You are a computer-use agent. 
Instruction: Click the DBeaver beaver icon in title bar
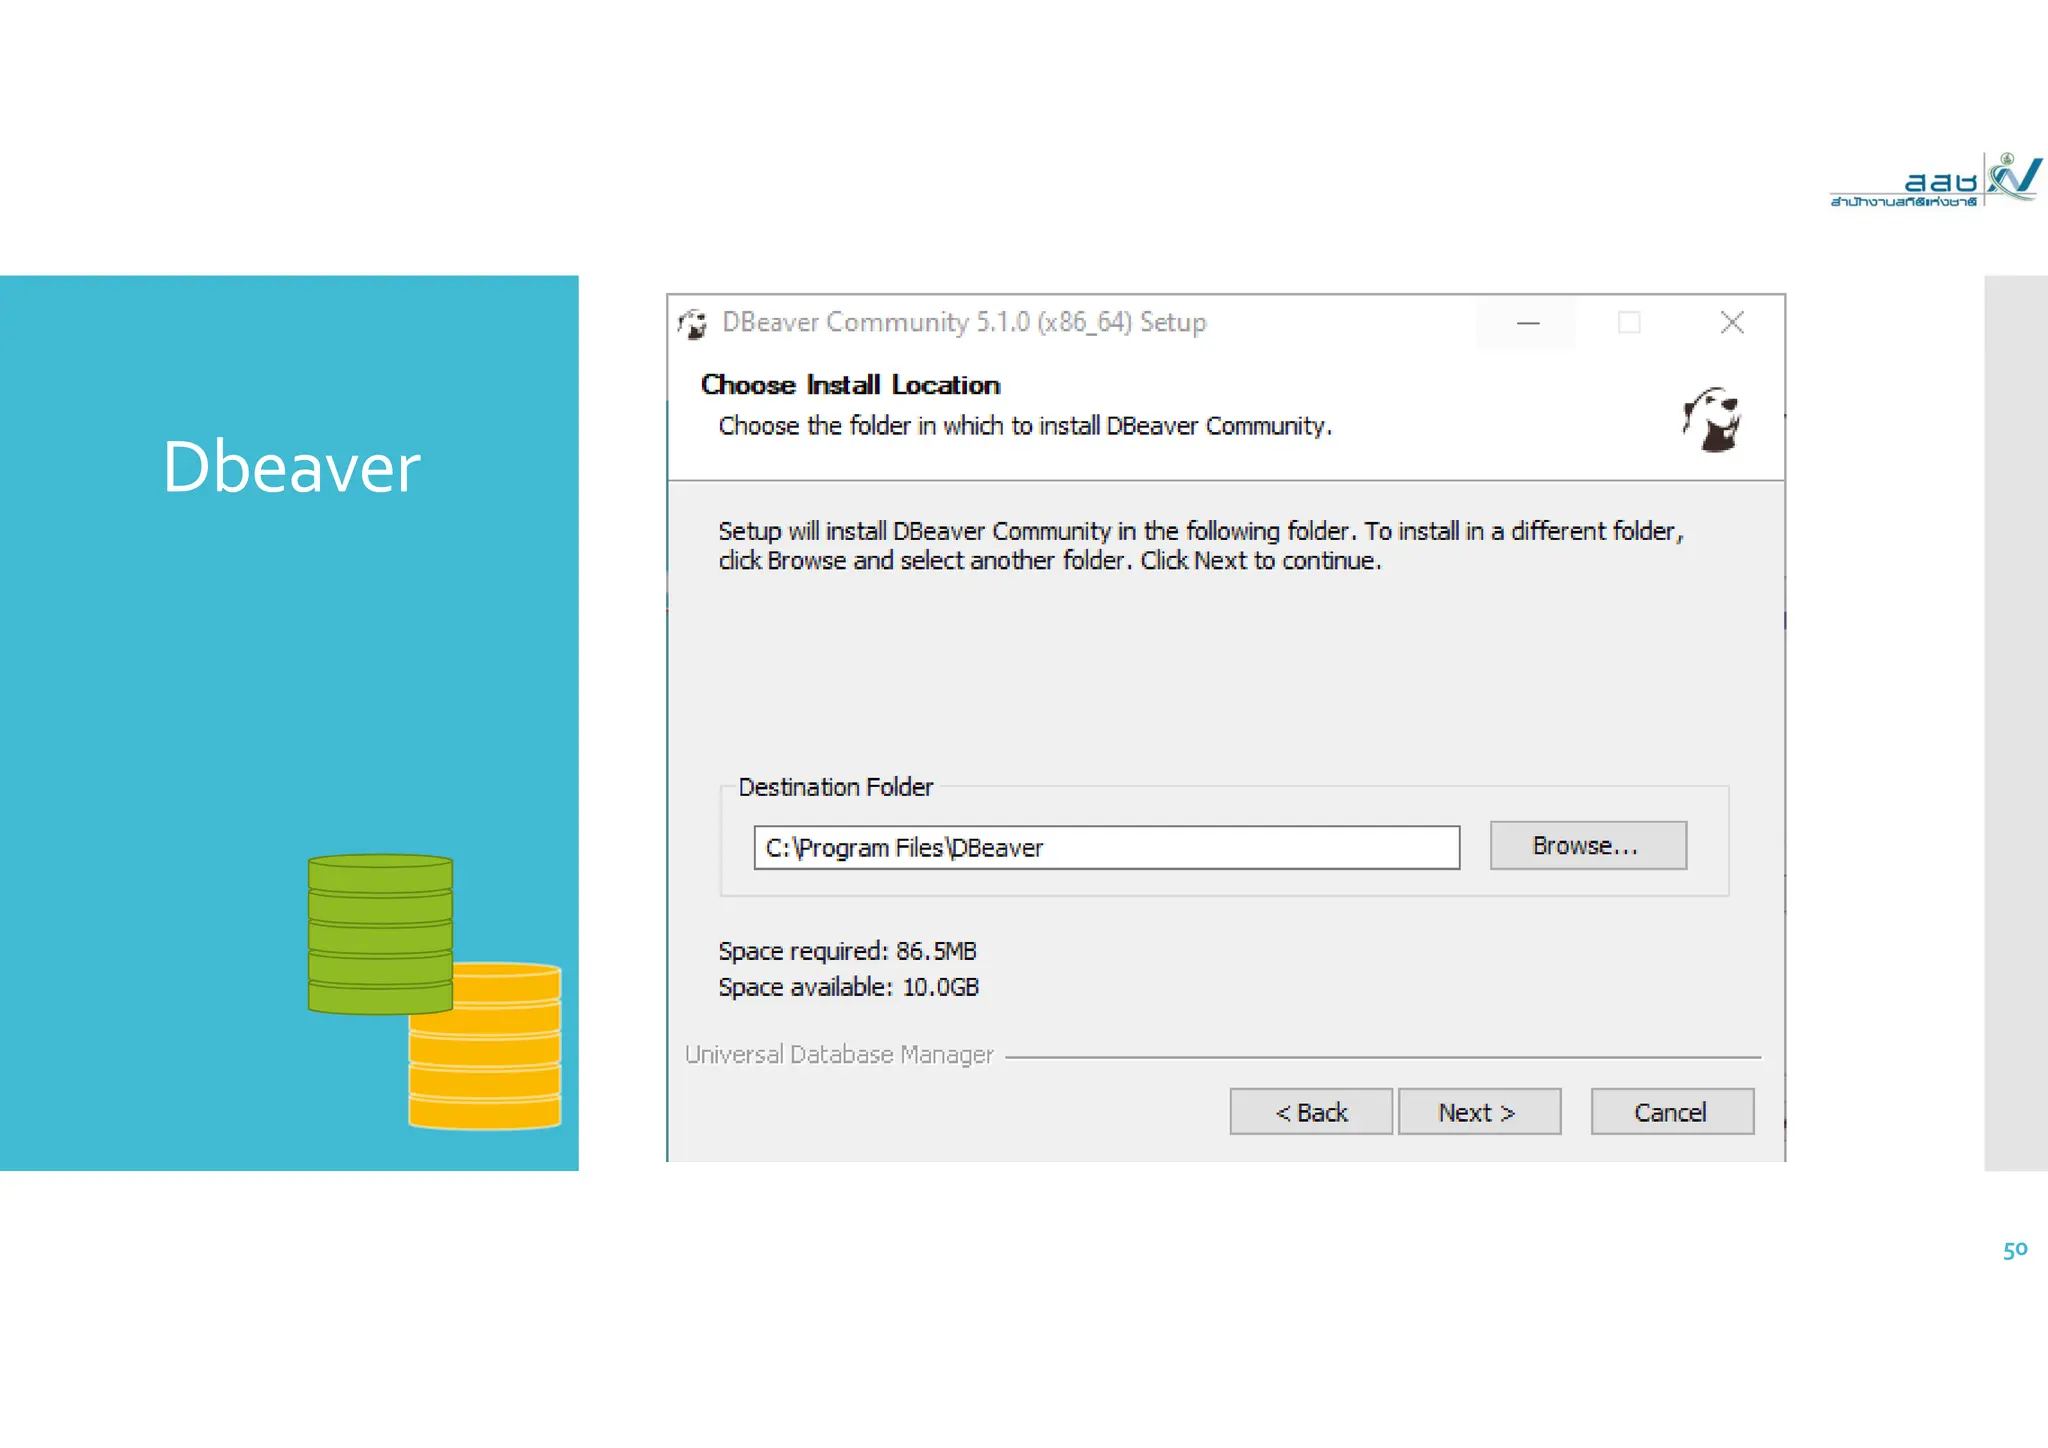pos(692,323)
